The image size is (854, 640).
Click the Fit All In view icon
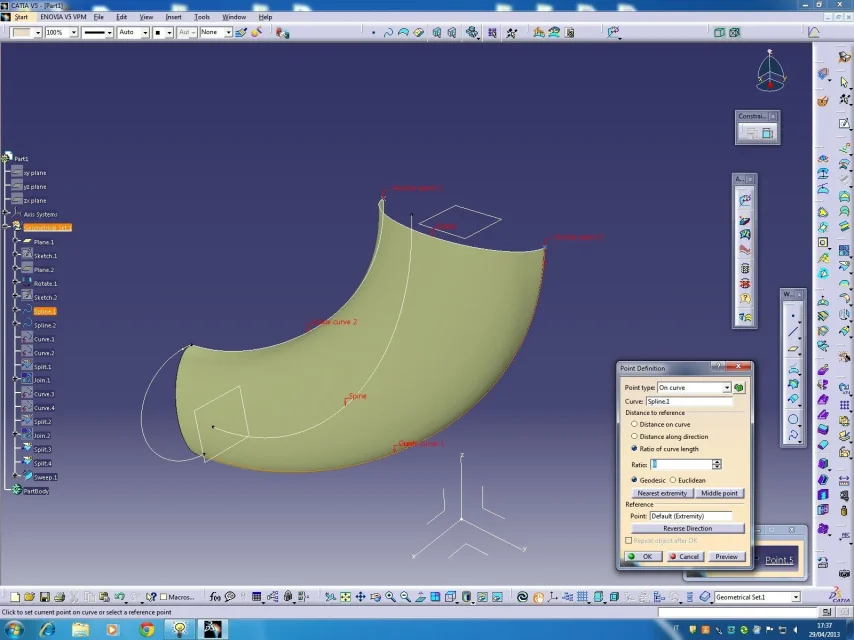[345, 597]
